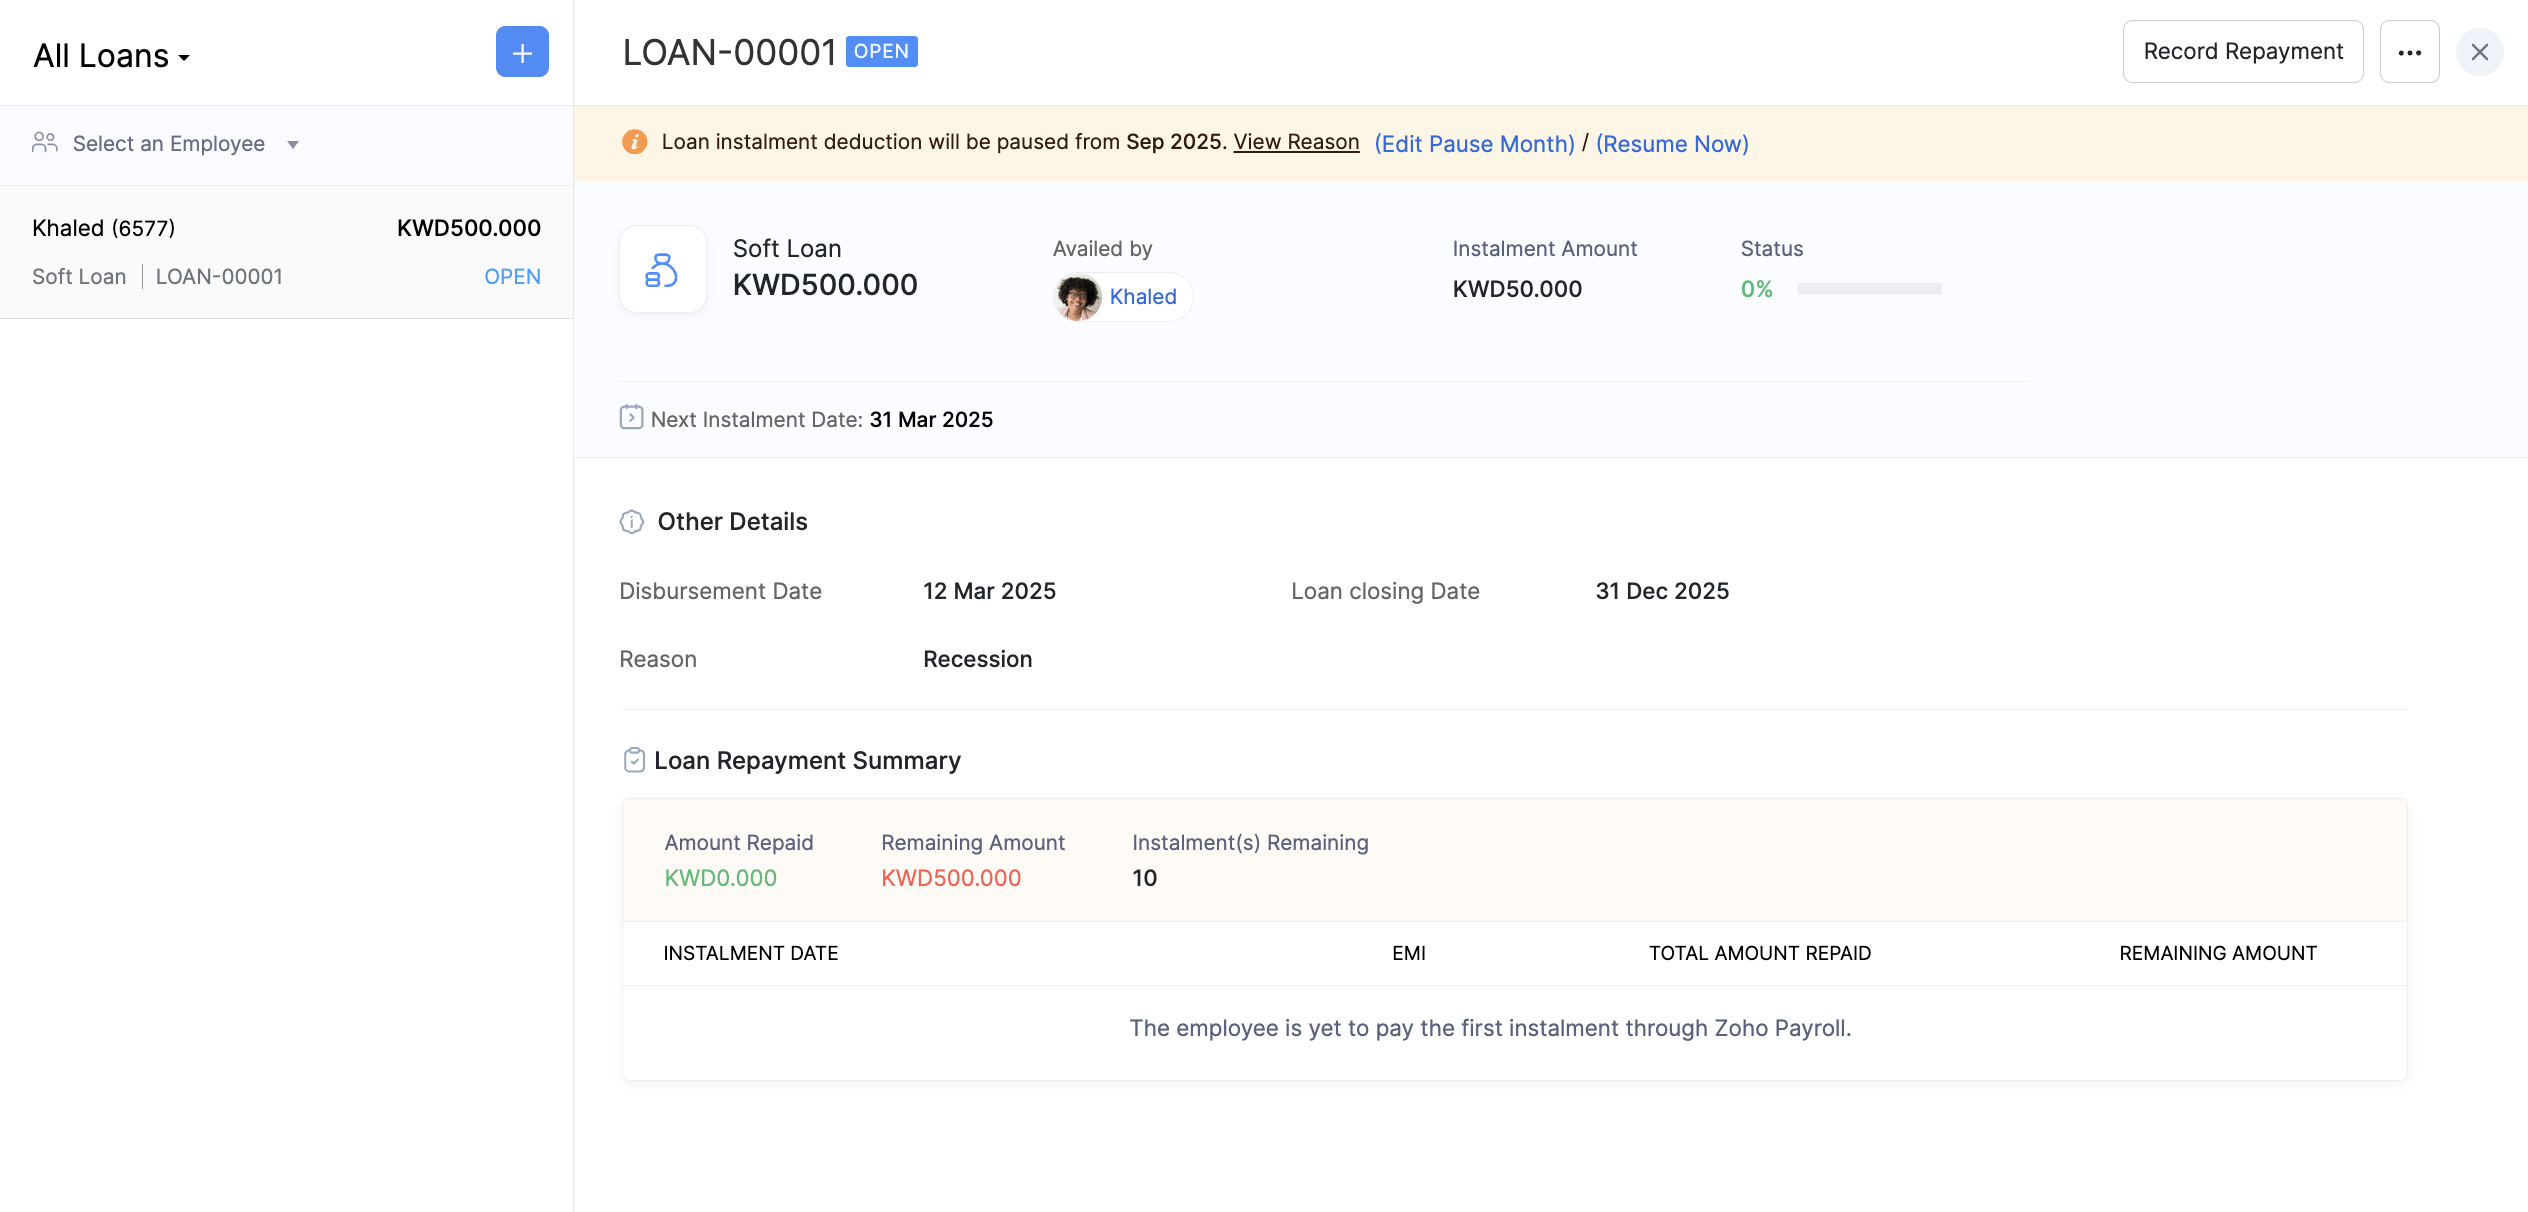
Task: Click Edit Pause Month link
Action: tap(1474, 144)
